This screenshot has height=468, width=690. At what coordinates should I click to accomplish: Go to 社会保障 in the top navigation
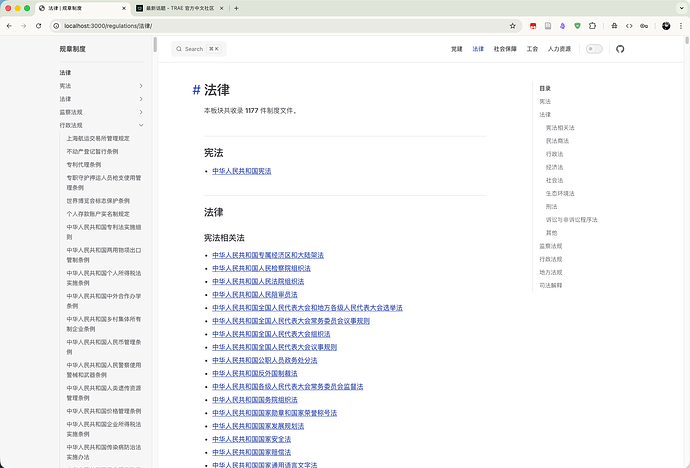click(506, 48)
